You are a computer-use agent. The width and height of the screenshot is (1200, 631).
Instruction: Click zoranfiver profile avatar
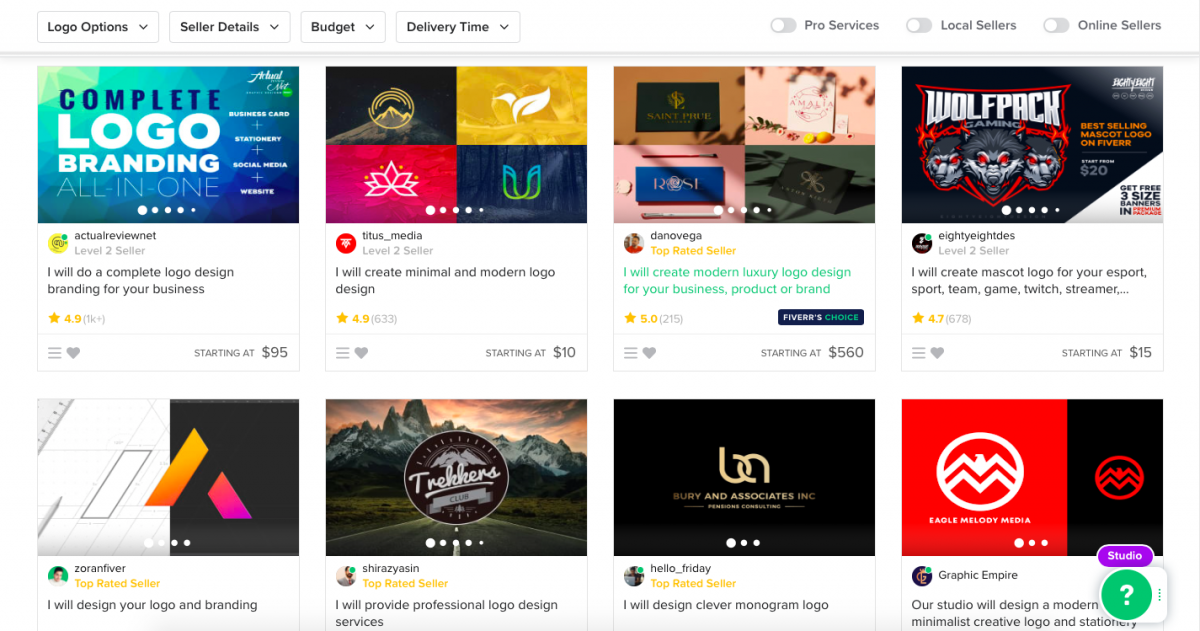coord(58,576)
